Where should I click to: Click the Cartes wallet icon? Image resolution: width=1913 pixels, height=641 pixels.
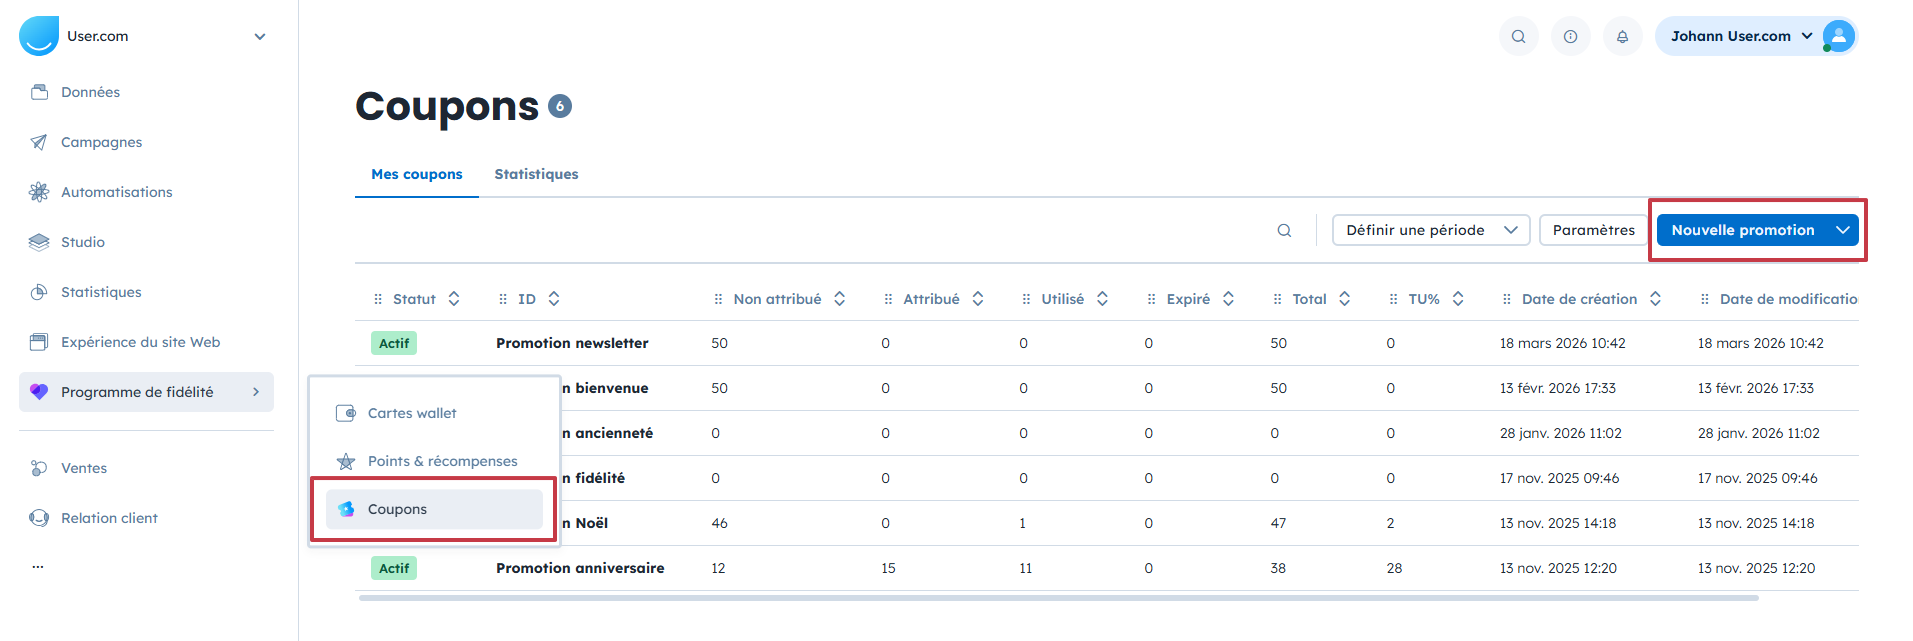346,413
